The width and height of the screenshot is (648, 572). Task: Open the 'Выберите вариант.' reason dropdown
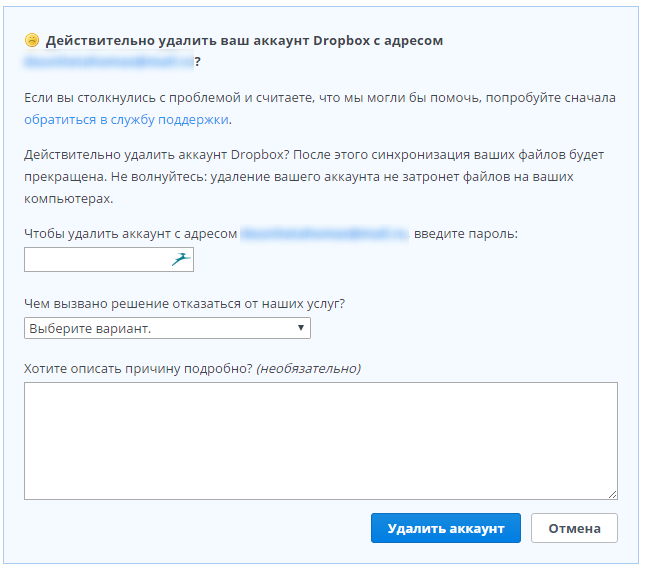[167, 328]
